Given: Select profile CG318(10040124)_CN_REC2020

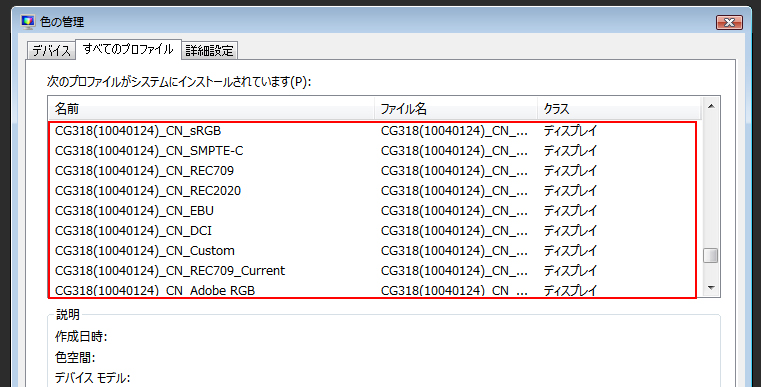Looking at the screenshot, I should point(374,191).
